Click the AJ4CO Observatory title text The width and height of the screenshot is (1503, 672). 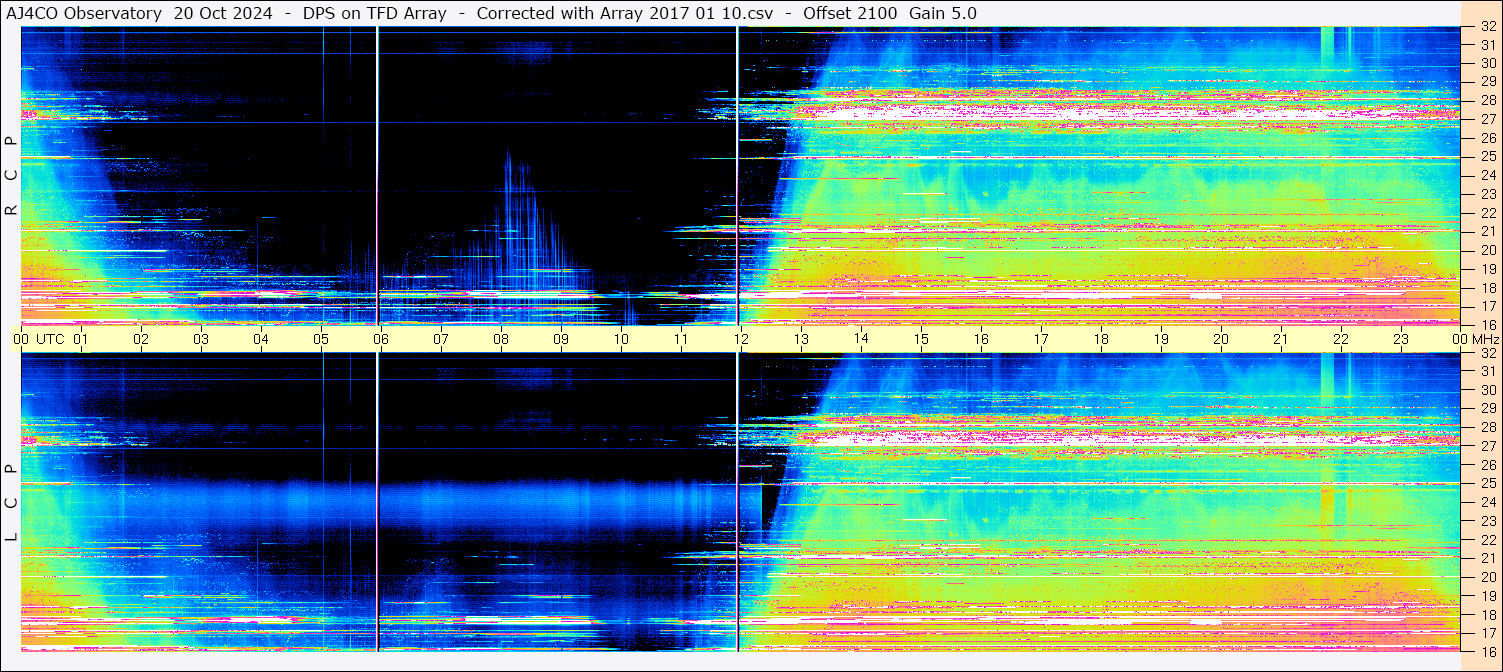[83, 13]
